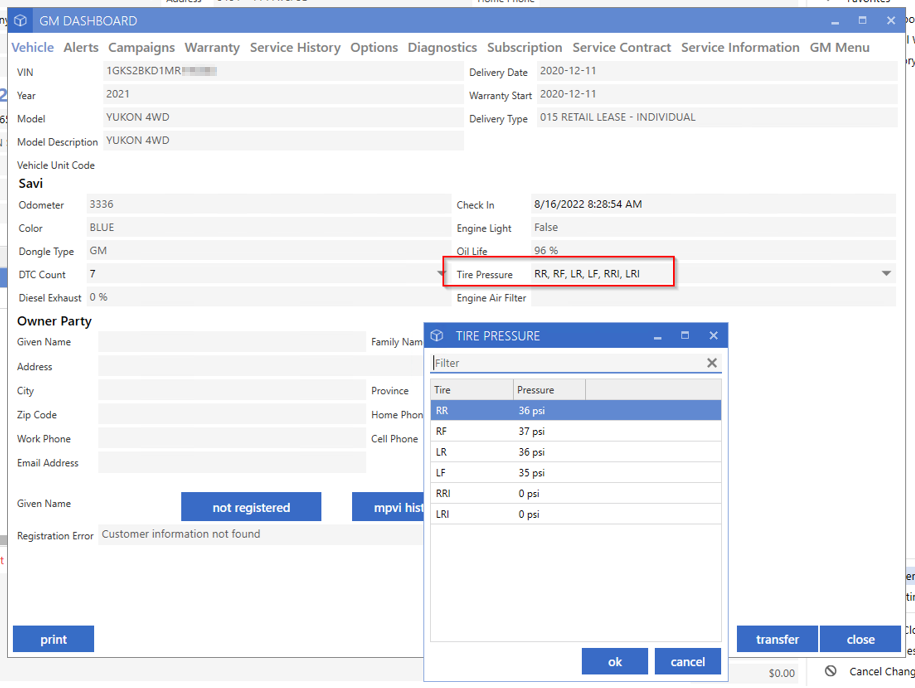Screen dimensions: 915x688
Task: Select the LR tire row
Action: coord(576,452)
